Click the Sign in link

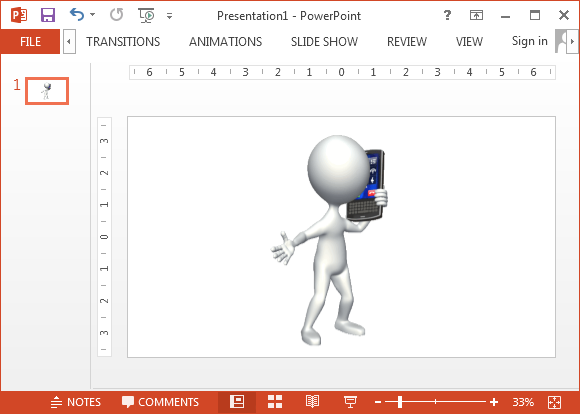[529, 41]
